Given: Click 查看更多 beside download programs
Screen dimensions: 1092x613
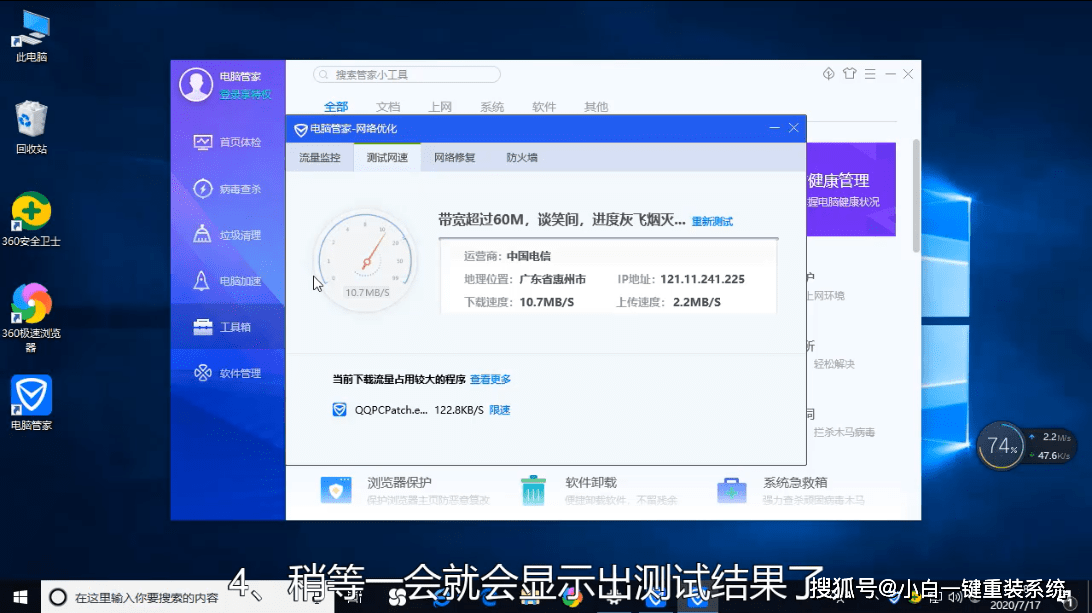Looking at the screenshot, I should coord(490,378).
